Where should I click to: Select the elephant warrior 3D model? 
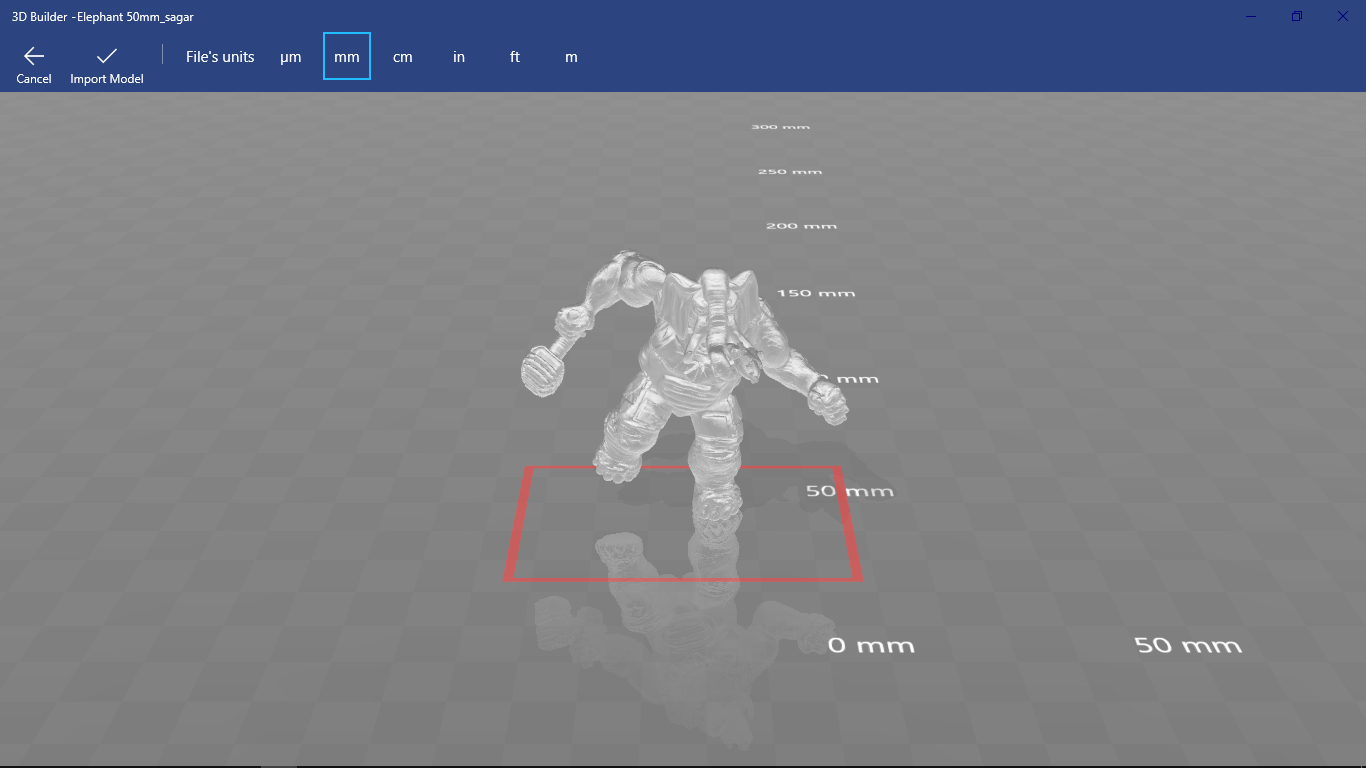coord(690,360)
